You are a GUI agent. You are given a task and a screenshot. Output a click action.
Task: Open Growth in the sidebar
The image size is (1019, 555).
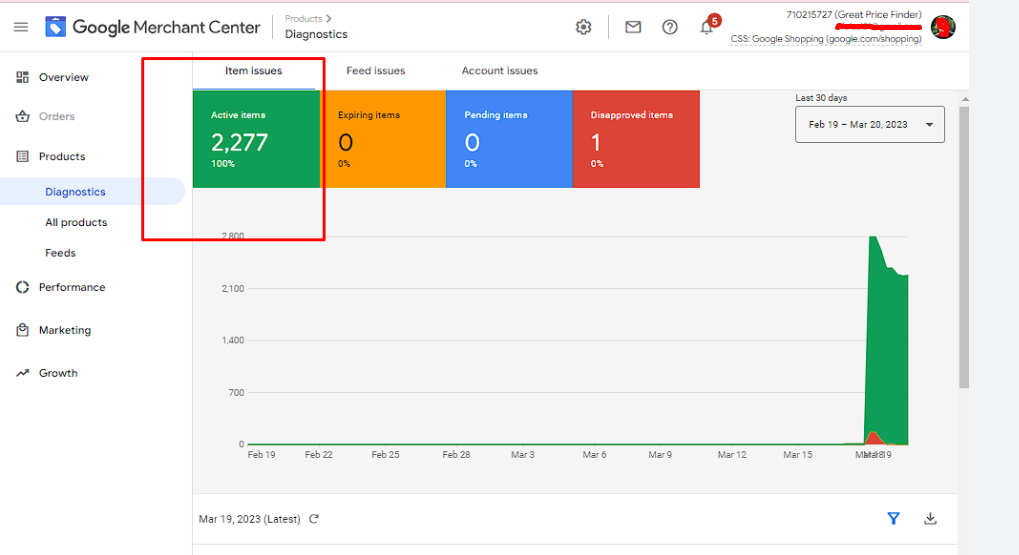(x=58, y=373)
